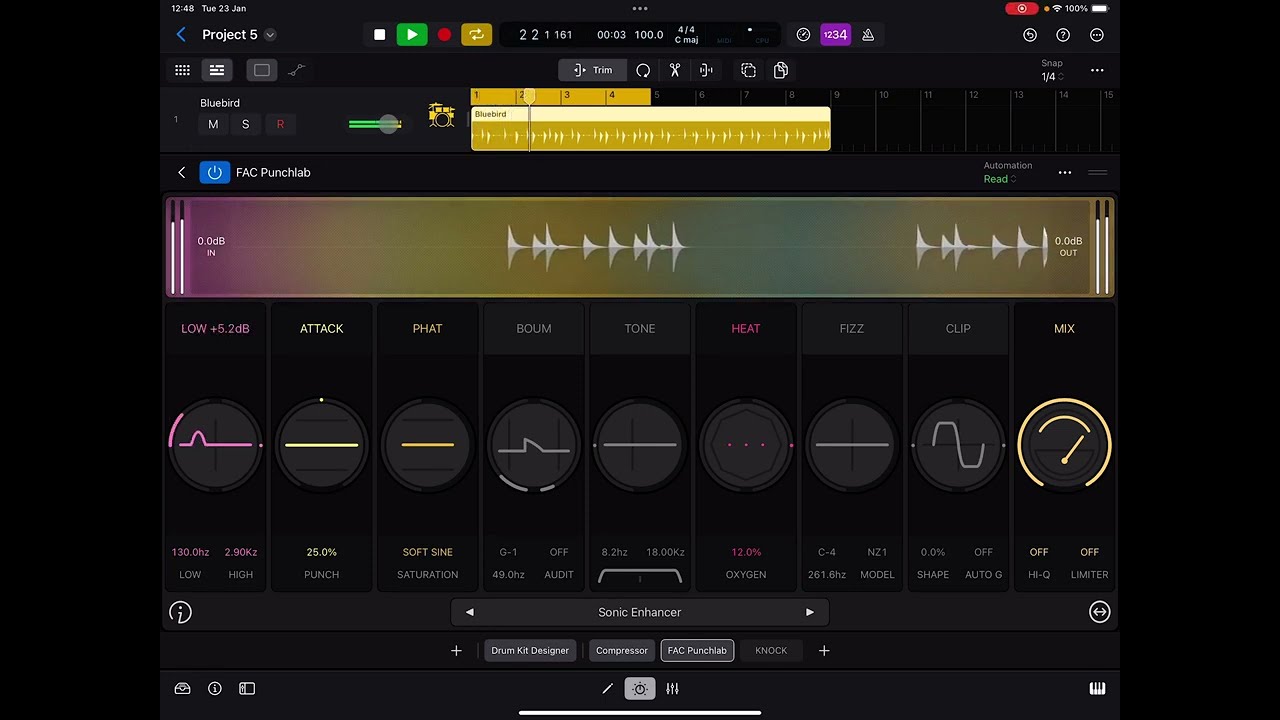This screenshot has width=1280, height=720.
Task: Toggle AUTO G off setting
Action: click(x=983, y=552)
